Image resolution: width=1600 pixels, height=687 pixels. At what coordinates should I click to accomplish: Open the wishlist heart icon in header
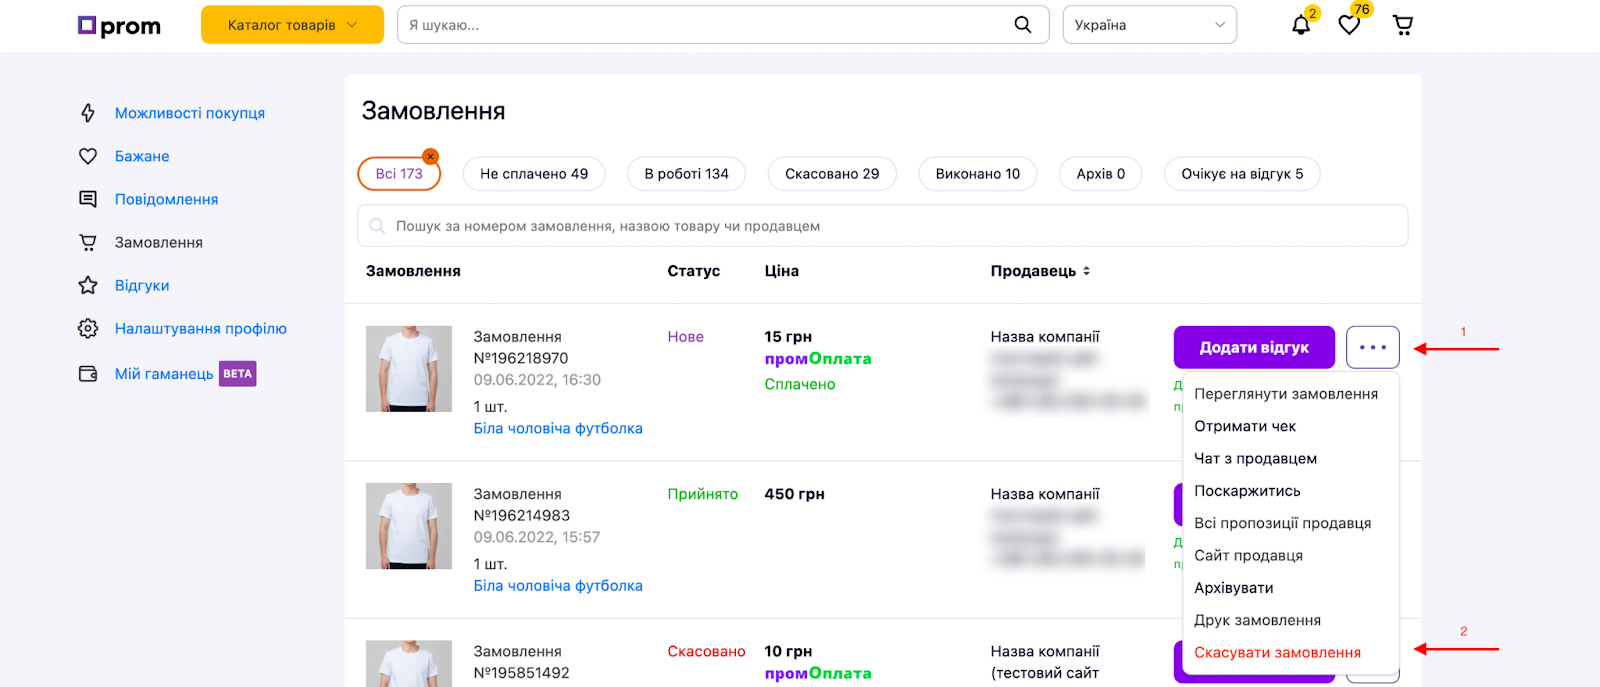point(1349,25)
